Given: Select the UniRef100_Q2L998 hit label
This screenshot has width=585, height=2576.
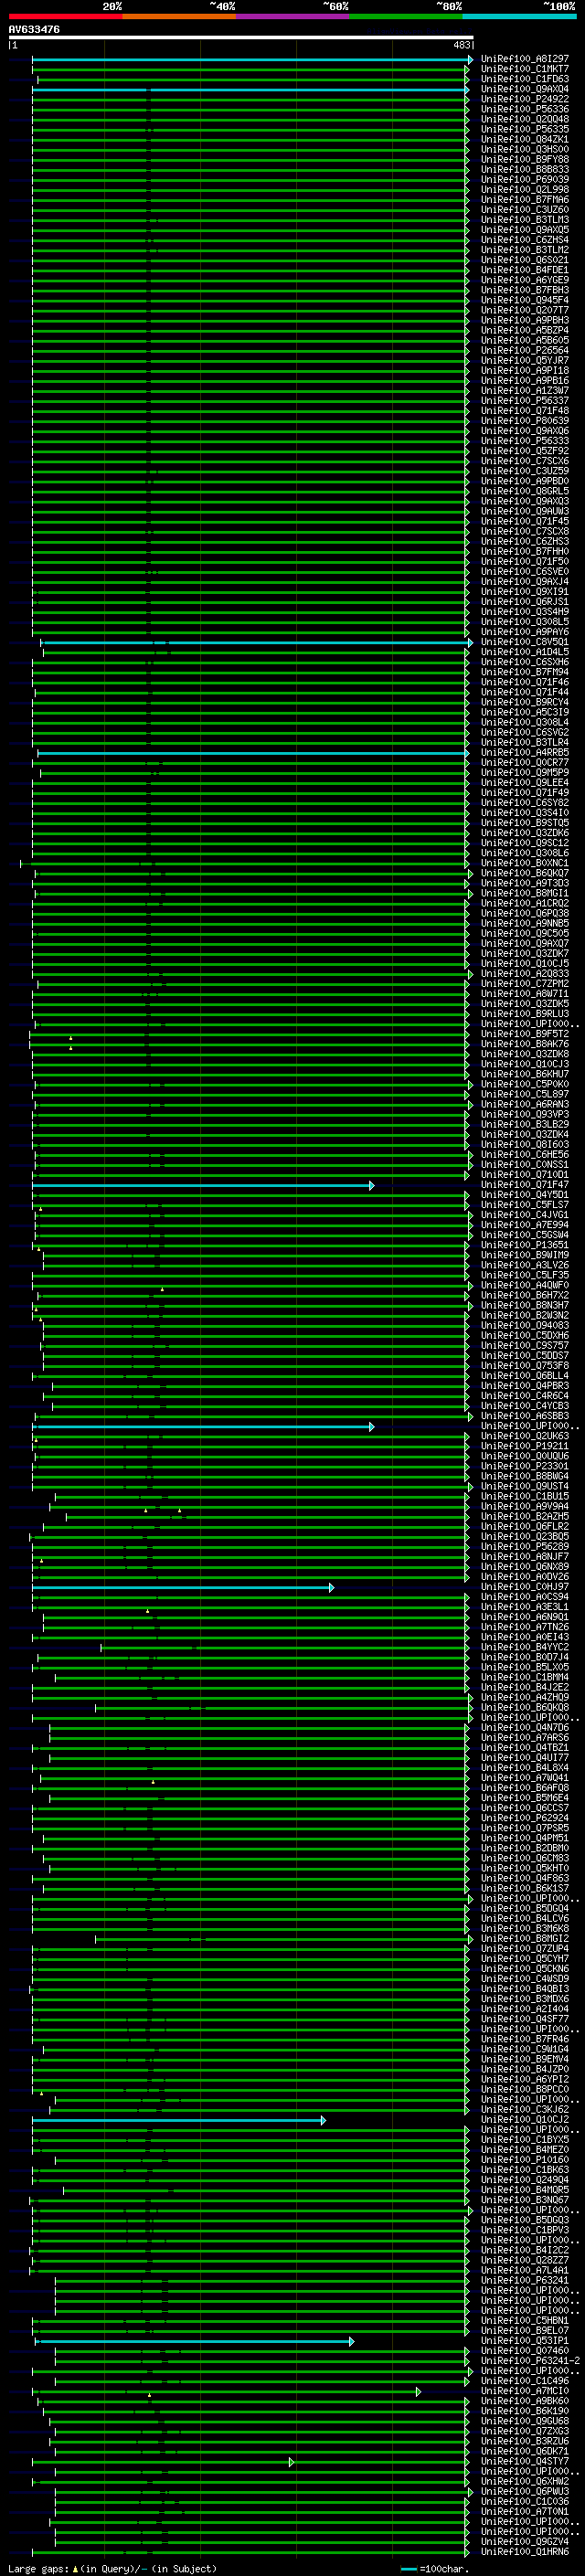Looking at the screenshot, I should click(525, 189).
